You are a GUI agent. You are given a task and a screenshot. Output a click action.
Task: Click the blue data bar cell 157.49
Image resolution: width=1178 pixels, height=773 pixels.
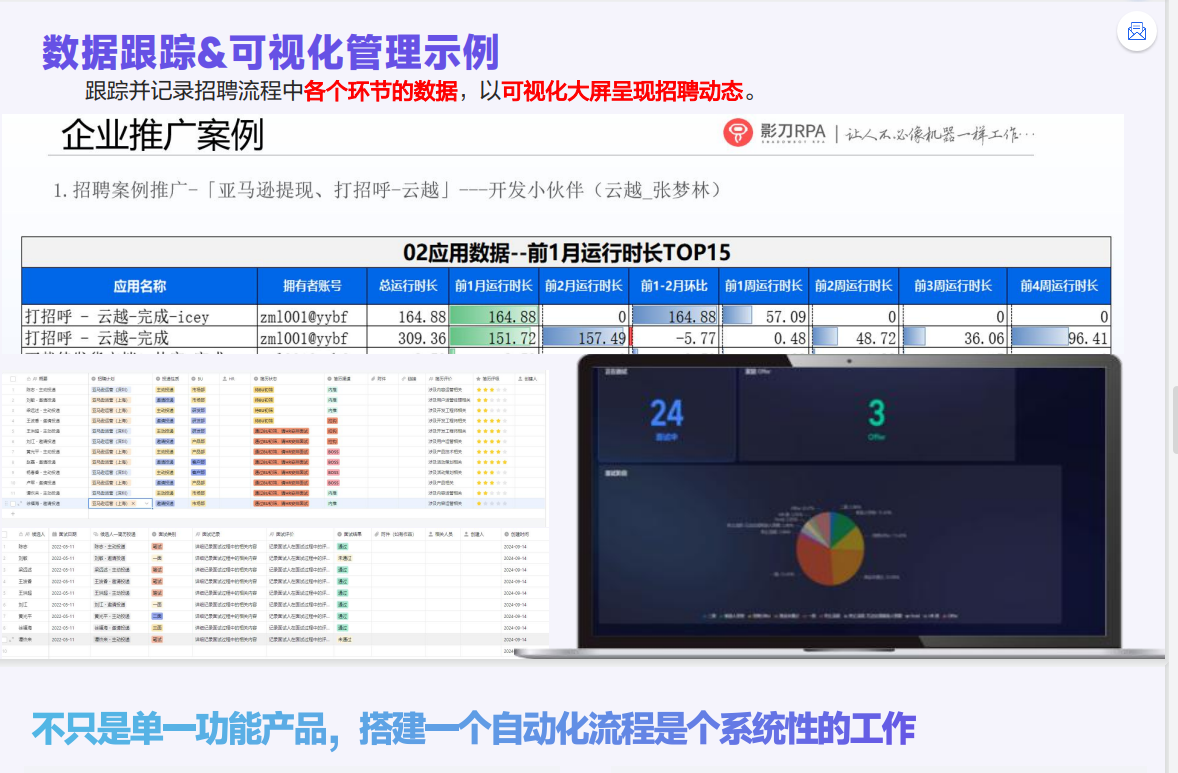point(584,338)
